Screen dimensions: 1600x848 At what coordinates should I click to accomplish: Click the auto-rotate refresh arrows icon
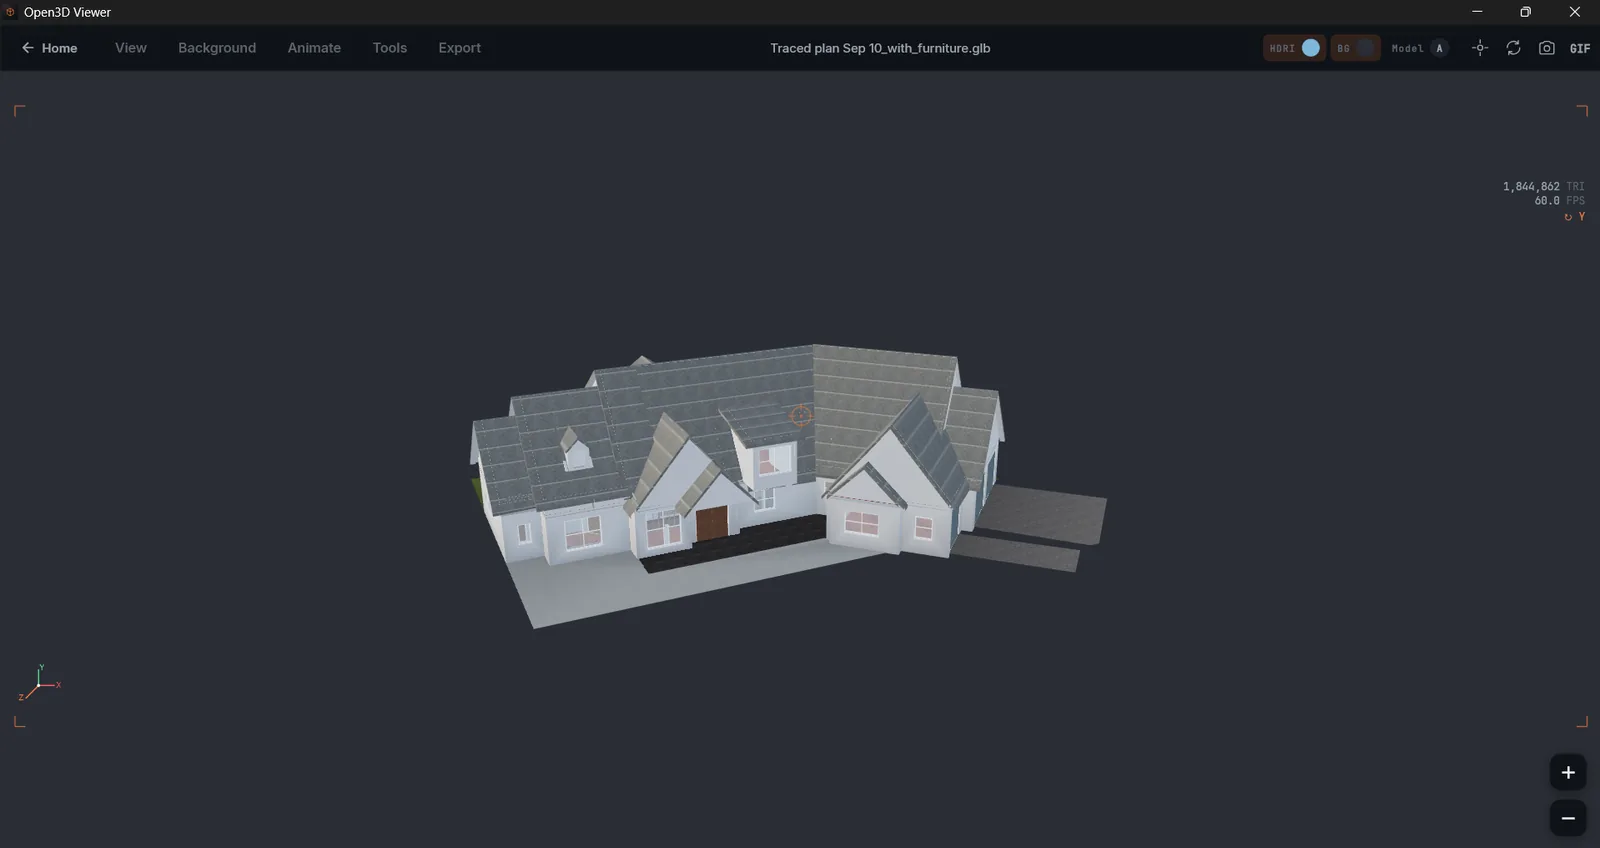[x=1513, y=48]
